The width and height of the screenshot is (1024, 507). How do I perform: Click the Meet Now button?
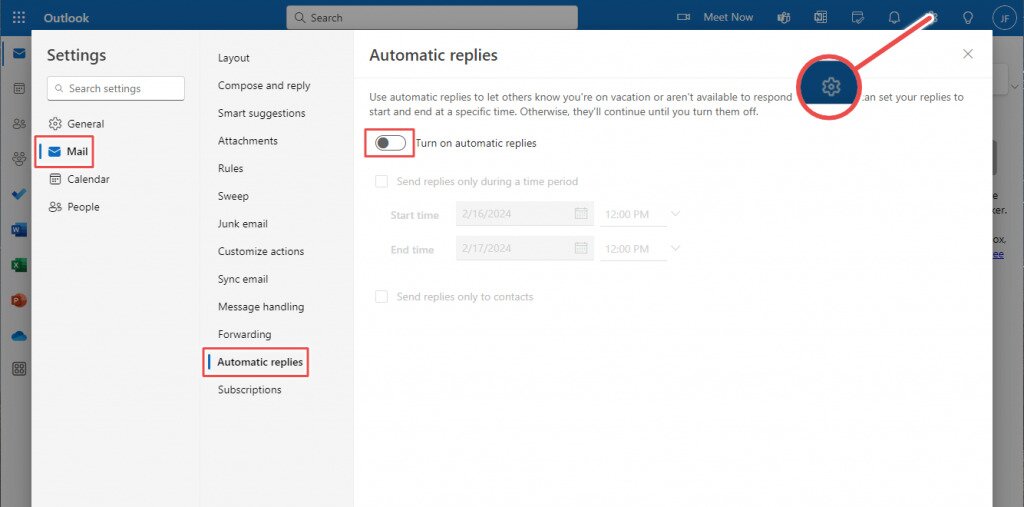pos(716,17)
